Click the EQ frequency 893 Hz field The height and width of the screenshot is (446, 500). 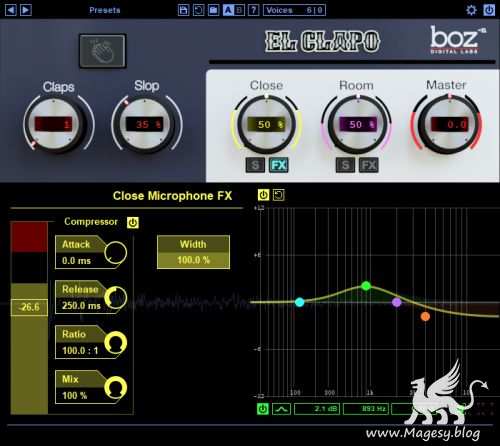click(x=366, y=409)
